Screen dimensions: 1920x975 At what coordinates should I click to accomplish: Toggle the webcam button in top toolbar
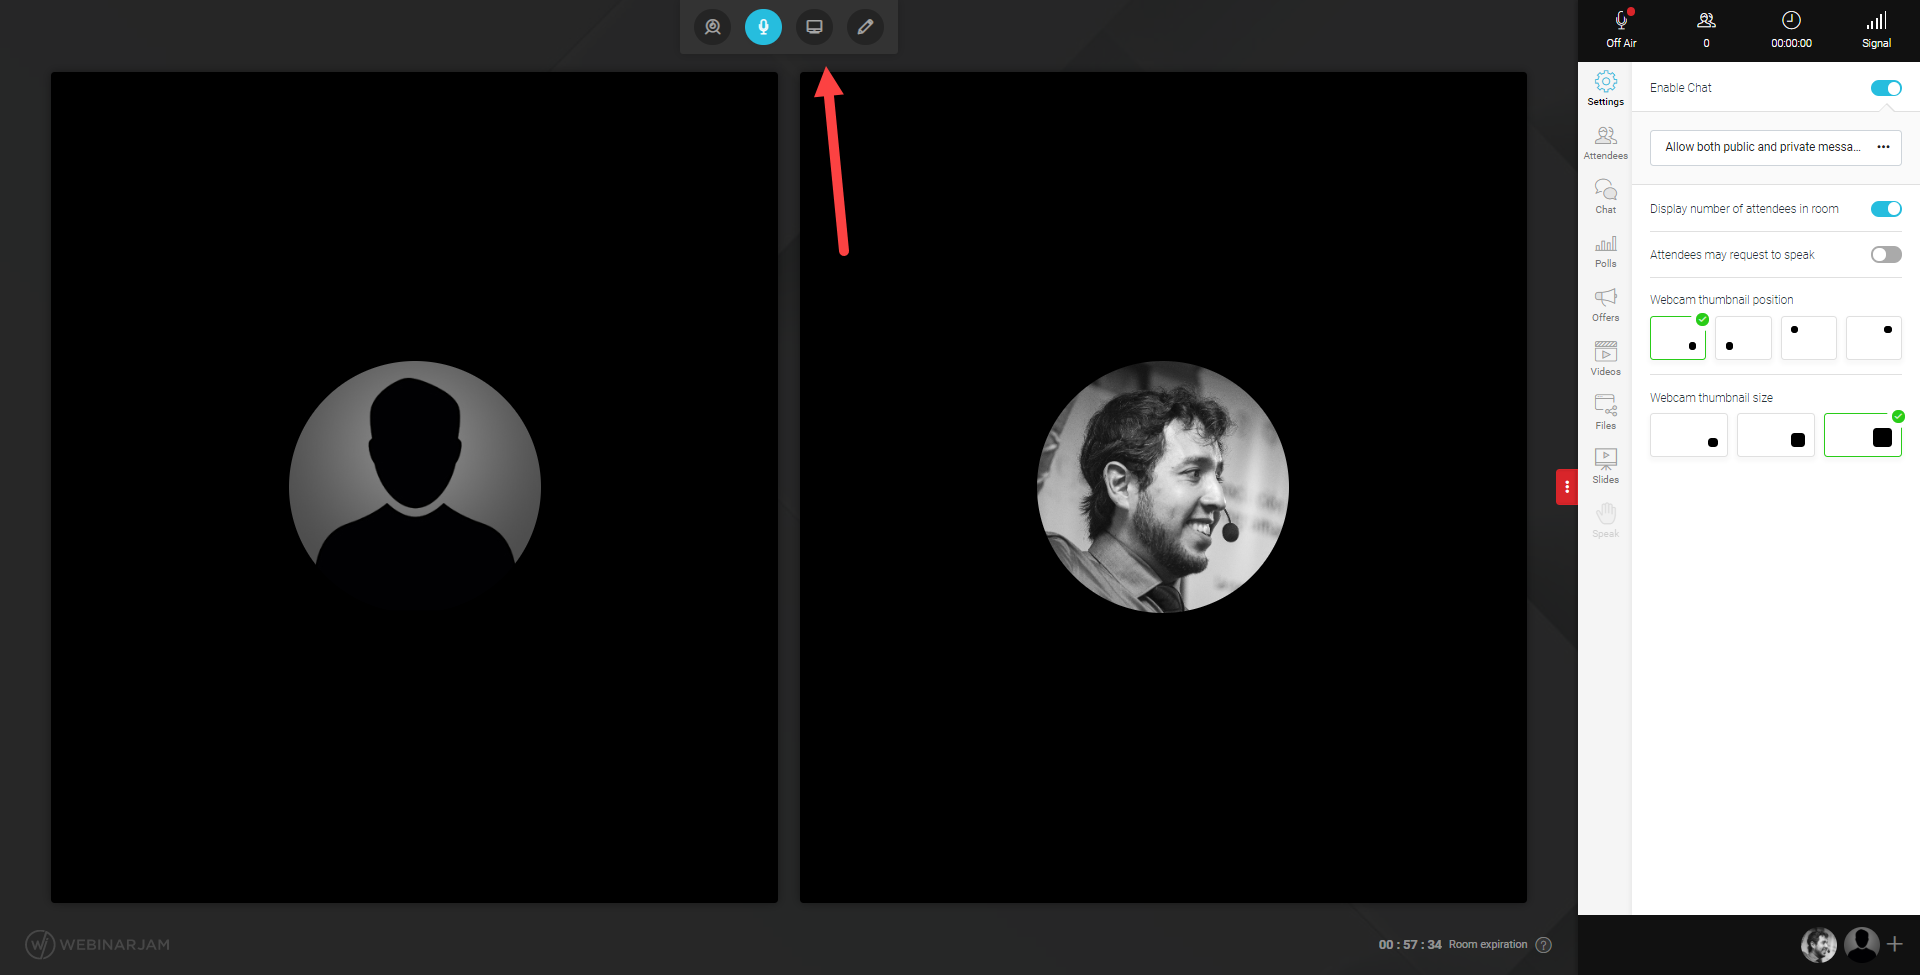coord(712,27)
